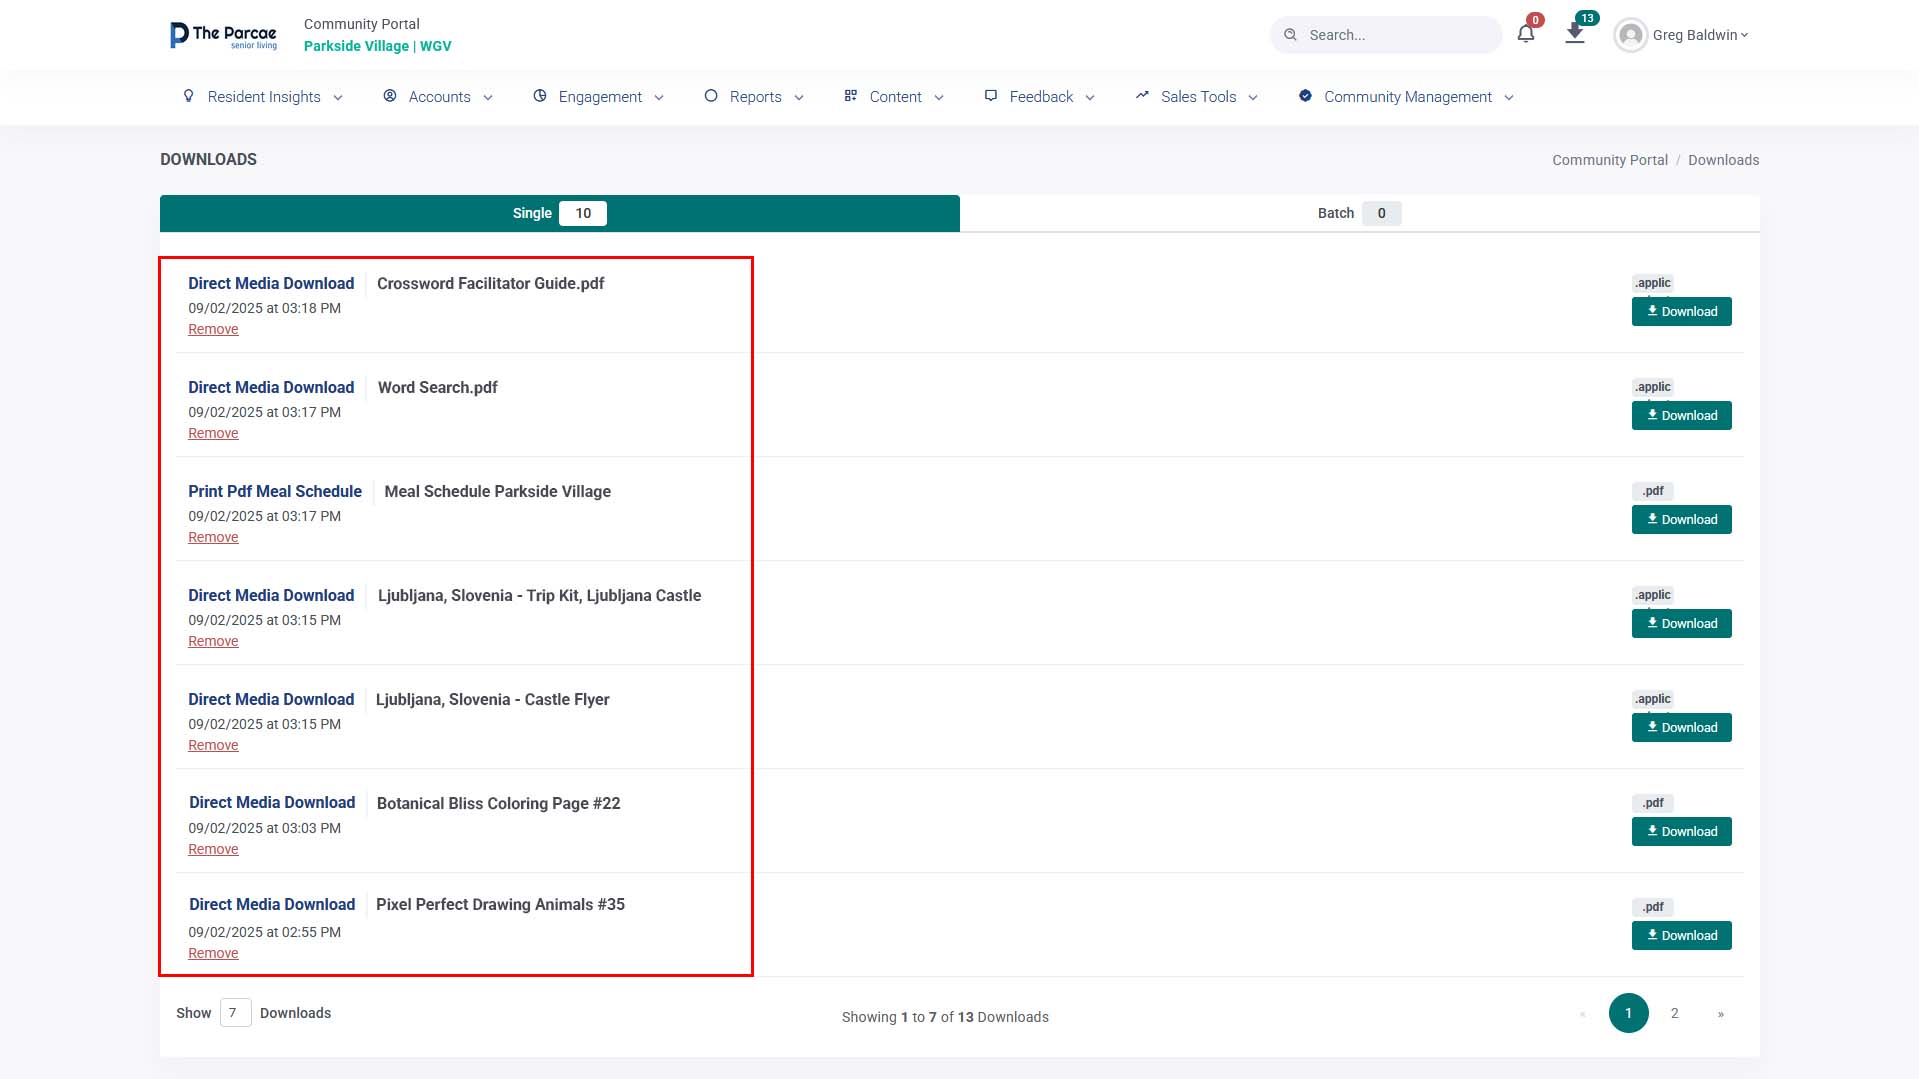The image size is (1919, 1079).
Task: Click the Accounts person icon
Action: point(390,96)
